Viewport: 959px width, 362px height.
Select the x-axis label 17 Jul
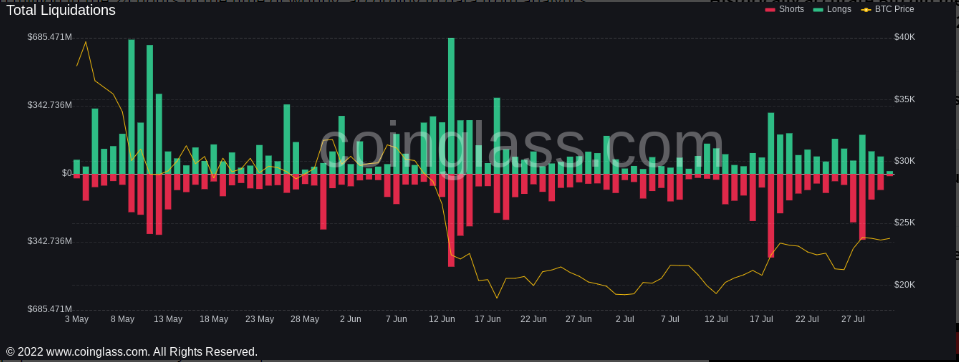pyautogui.click(x=762, y=319)
